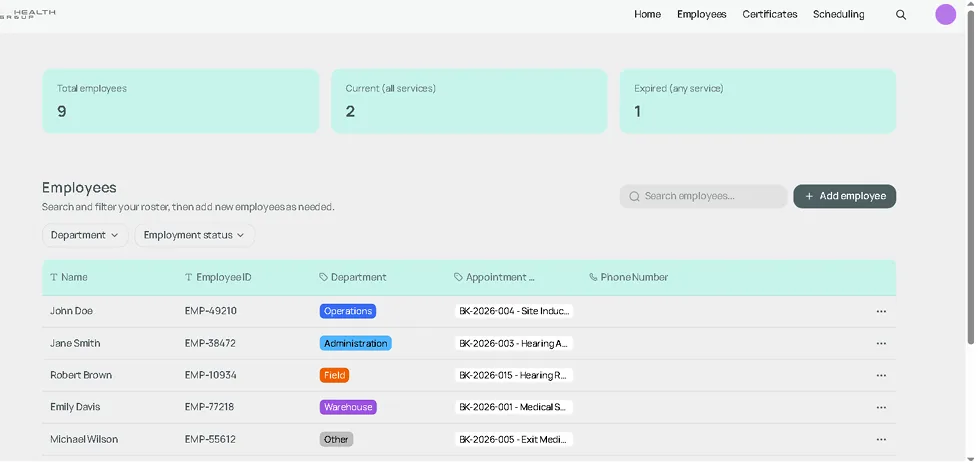Click the name Michael Wilson
The width and height of the screenshot is (978, 465).
(x=84, y=439)
